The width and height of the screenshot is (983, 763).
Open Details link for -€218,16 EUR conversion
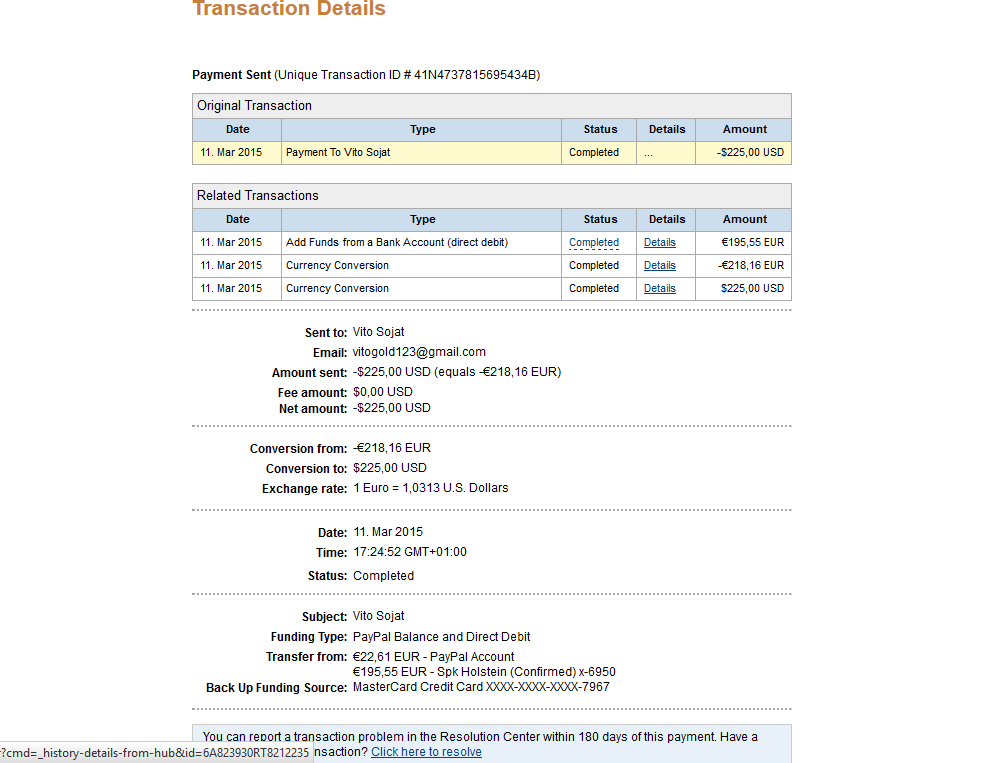(660, 266)
